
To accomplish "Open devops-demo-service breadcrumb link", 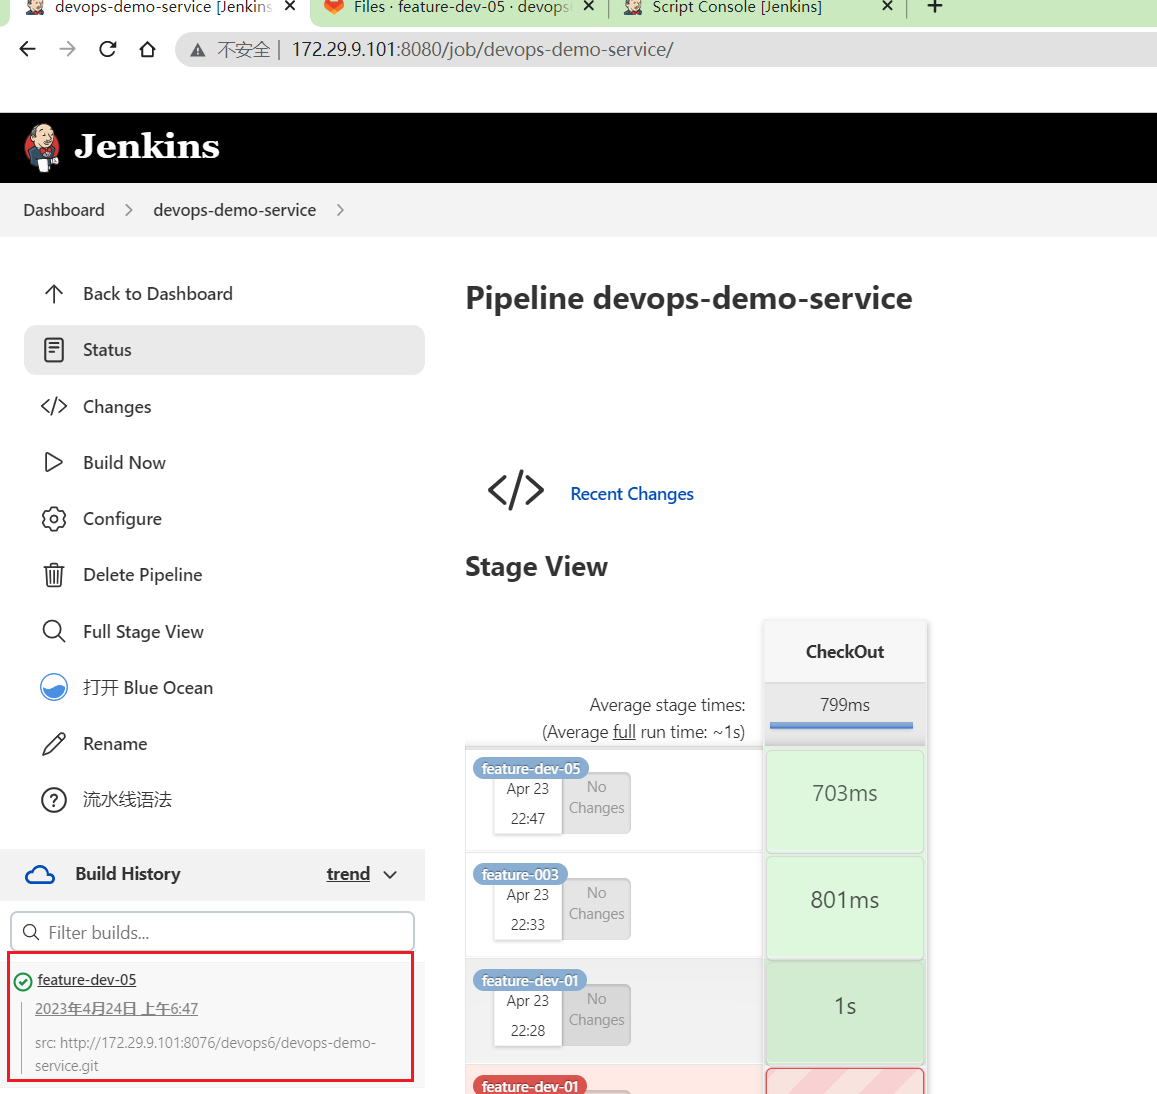I will pos(235,210).
